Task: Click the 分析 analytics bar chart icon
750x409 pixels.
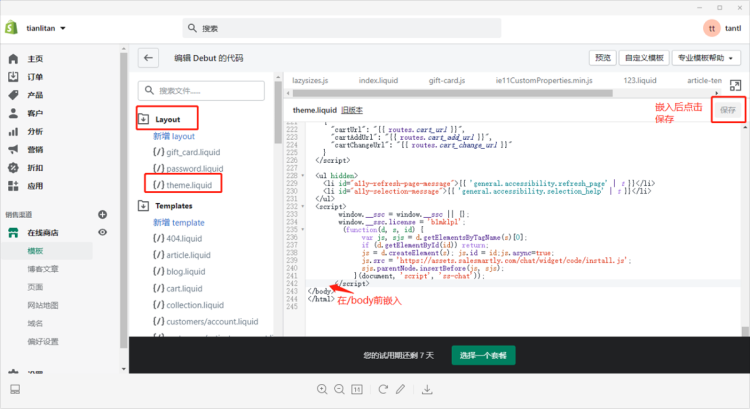Action: pos(14,131)
